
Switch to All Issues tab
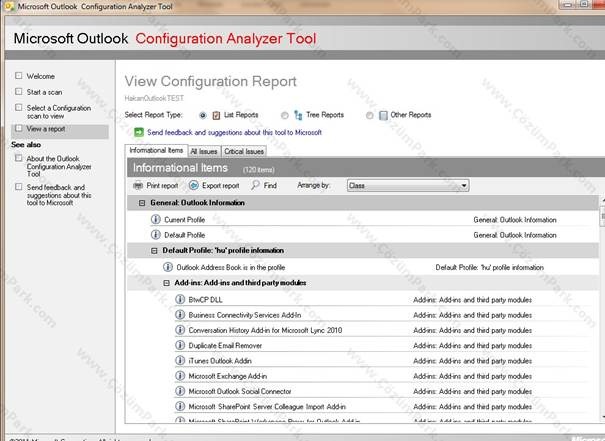coord(204,152)
